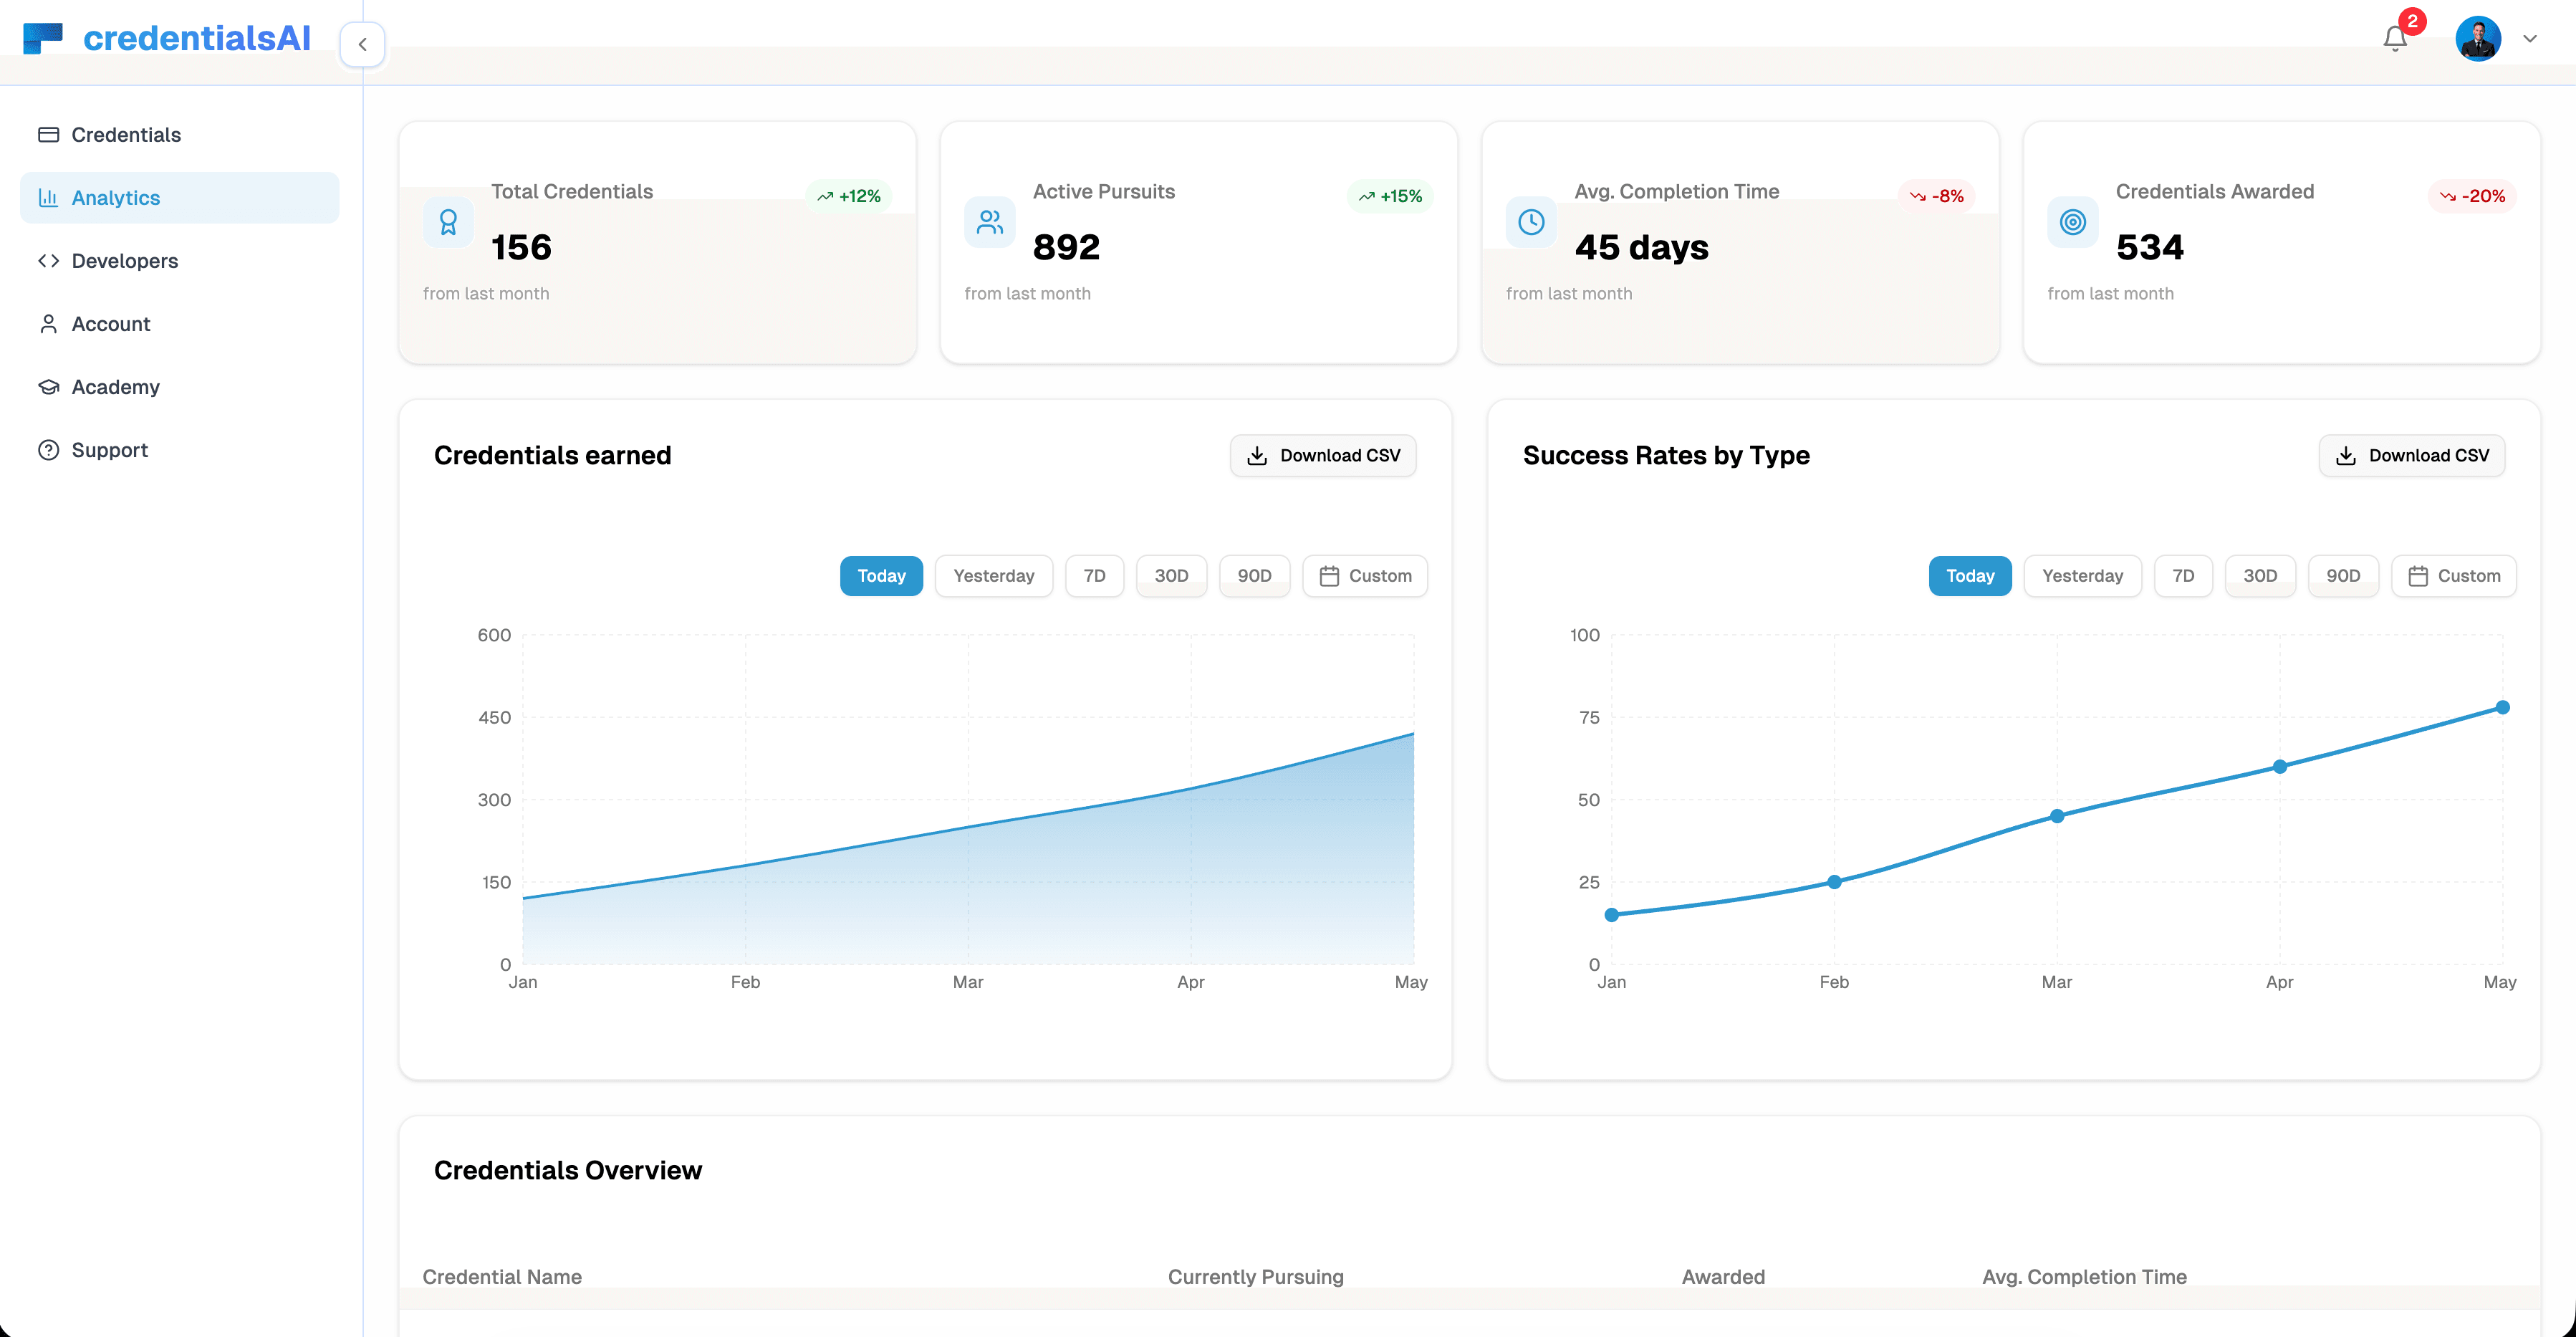Switch Success Rates chart to Today
Viewport: 2576px width, 1337px height.
point(1969,575)
